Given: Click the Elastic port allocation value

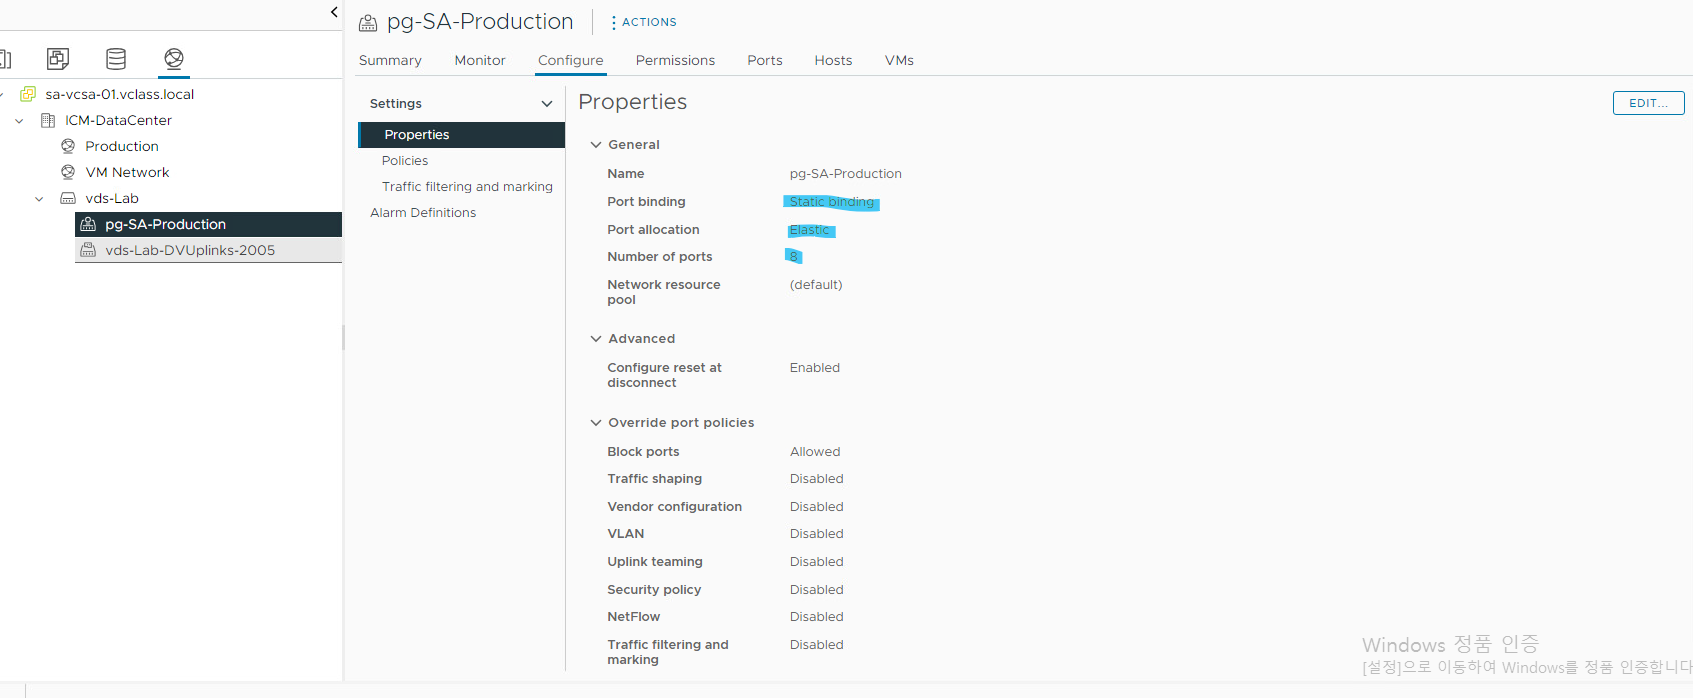Looking at the screenshot, I should coord(809,230).
